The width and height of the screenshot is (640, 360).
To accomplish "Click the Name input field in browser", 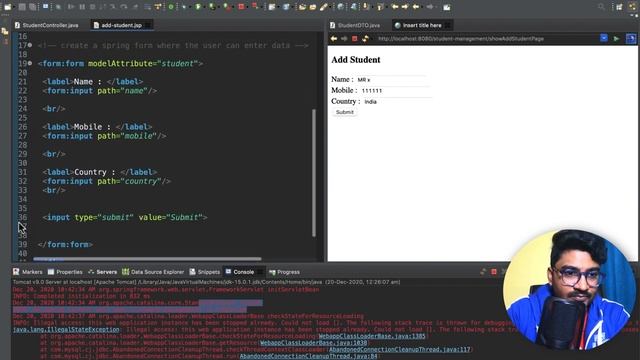I will click(392, 80).
